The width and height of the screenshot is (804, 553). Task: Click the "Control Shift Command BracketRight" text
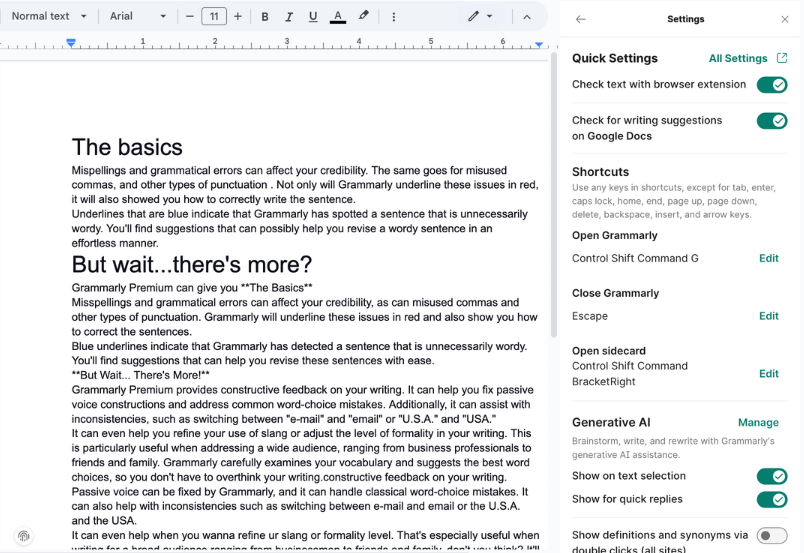point(630,374)
